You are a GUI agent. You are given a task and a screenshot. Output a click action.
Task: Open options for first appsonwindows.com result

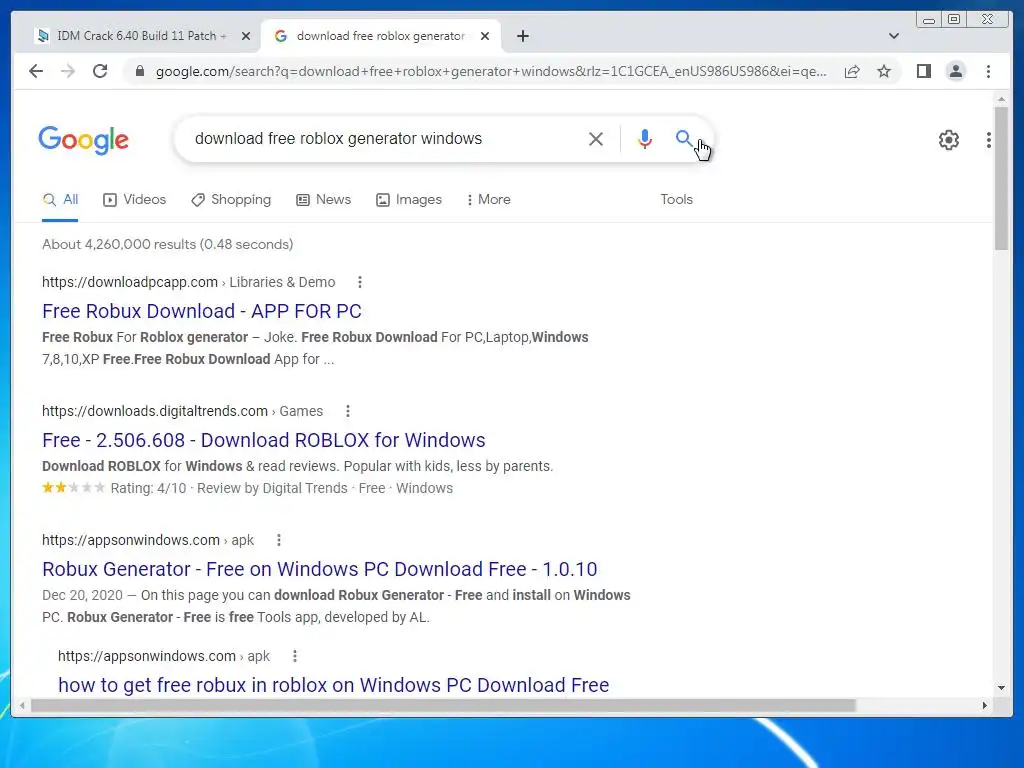pos(279,540)
